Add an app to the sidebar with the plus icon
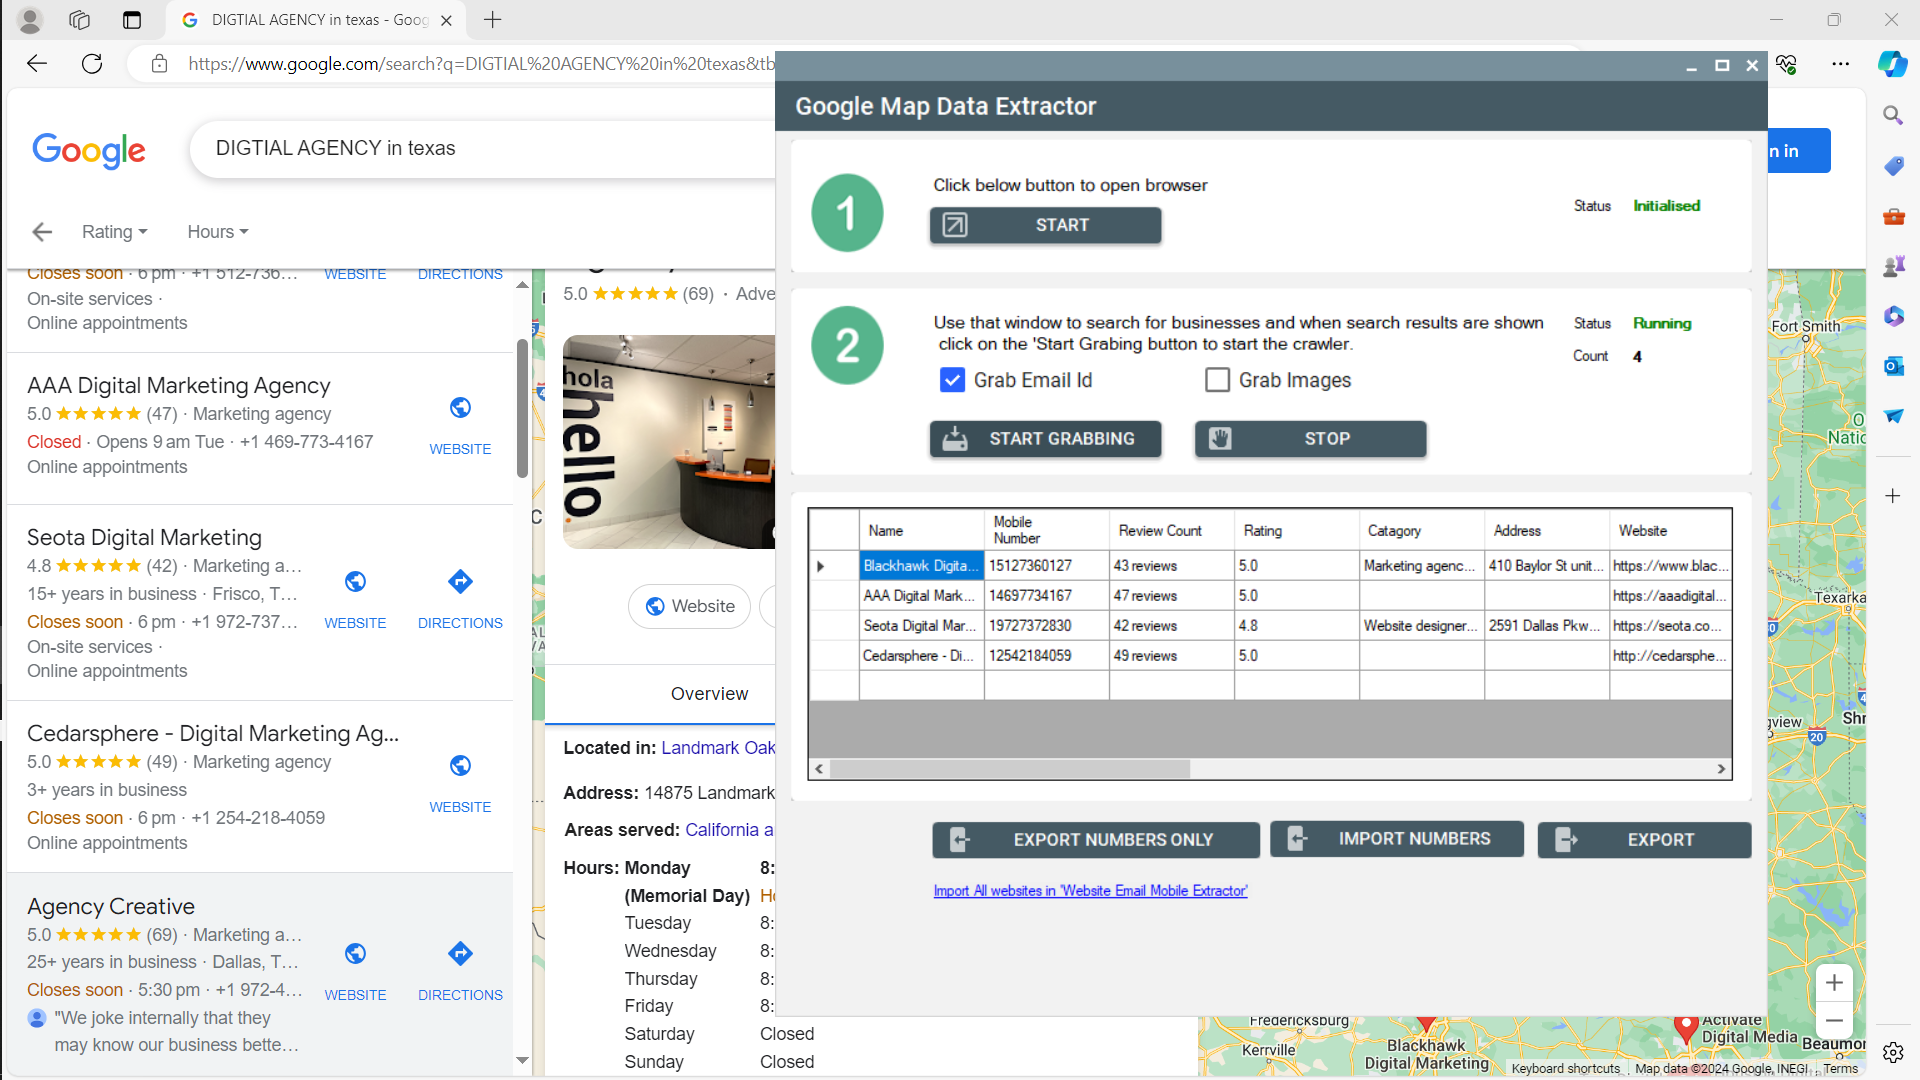This screenshot has width=1920, height=1080. click(1893, 496)
